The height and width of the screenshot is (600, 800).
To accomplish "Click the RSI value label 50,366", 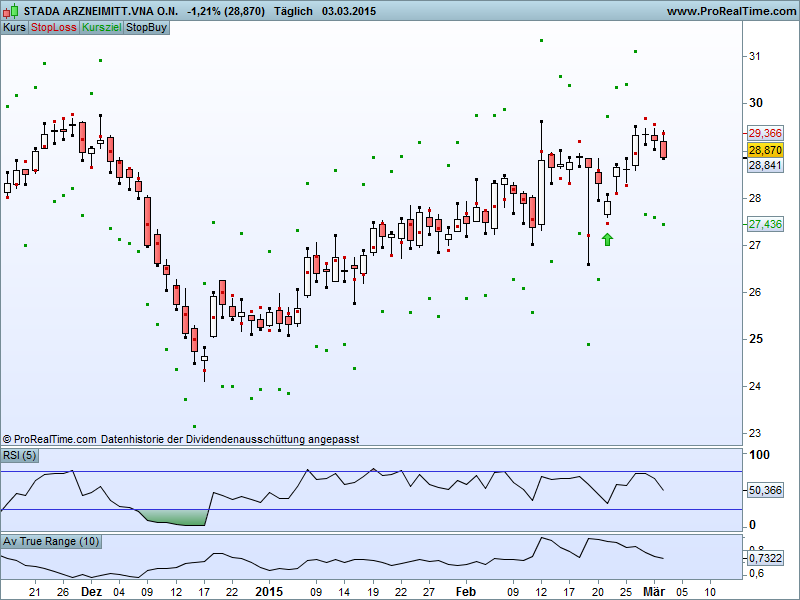I will [765, 490].
